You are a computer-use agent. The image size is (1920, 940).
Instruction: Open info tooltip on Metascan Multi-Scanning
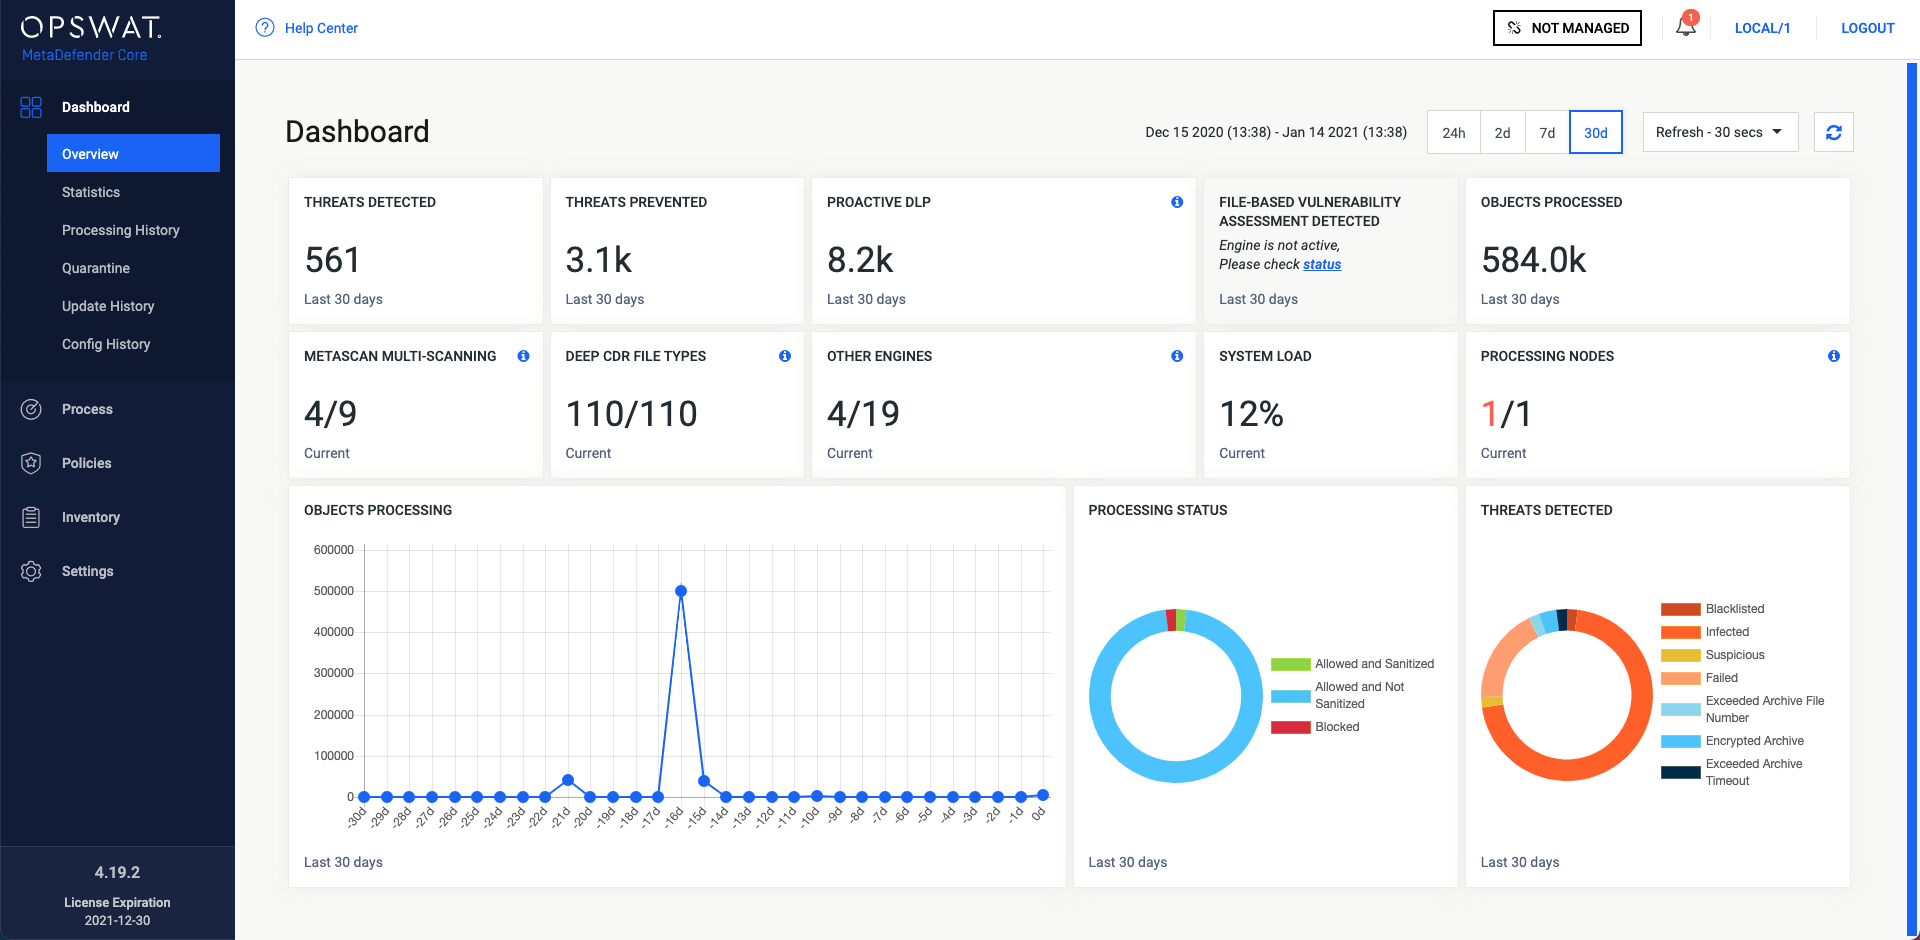[523, 355]
